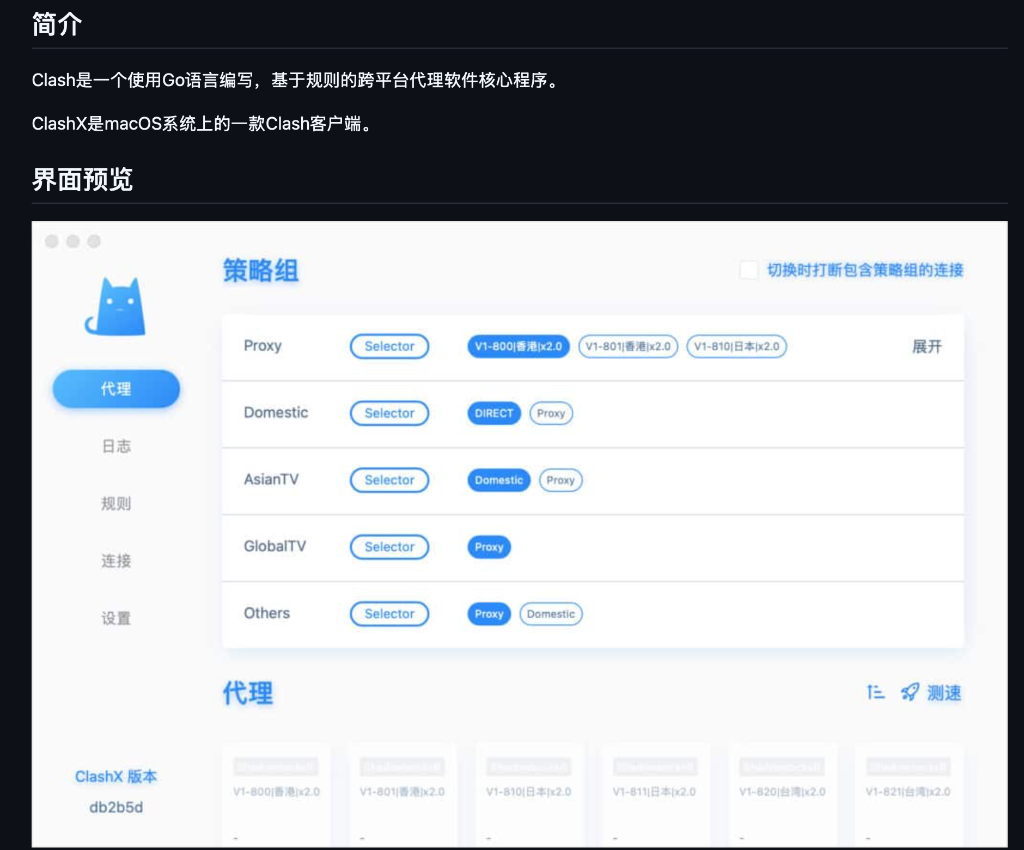
Task: Click the Selector tag in AsianTV row
Action: point(389,480)
